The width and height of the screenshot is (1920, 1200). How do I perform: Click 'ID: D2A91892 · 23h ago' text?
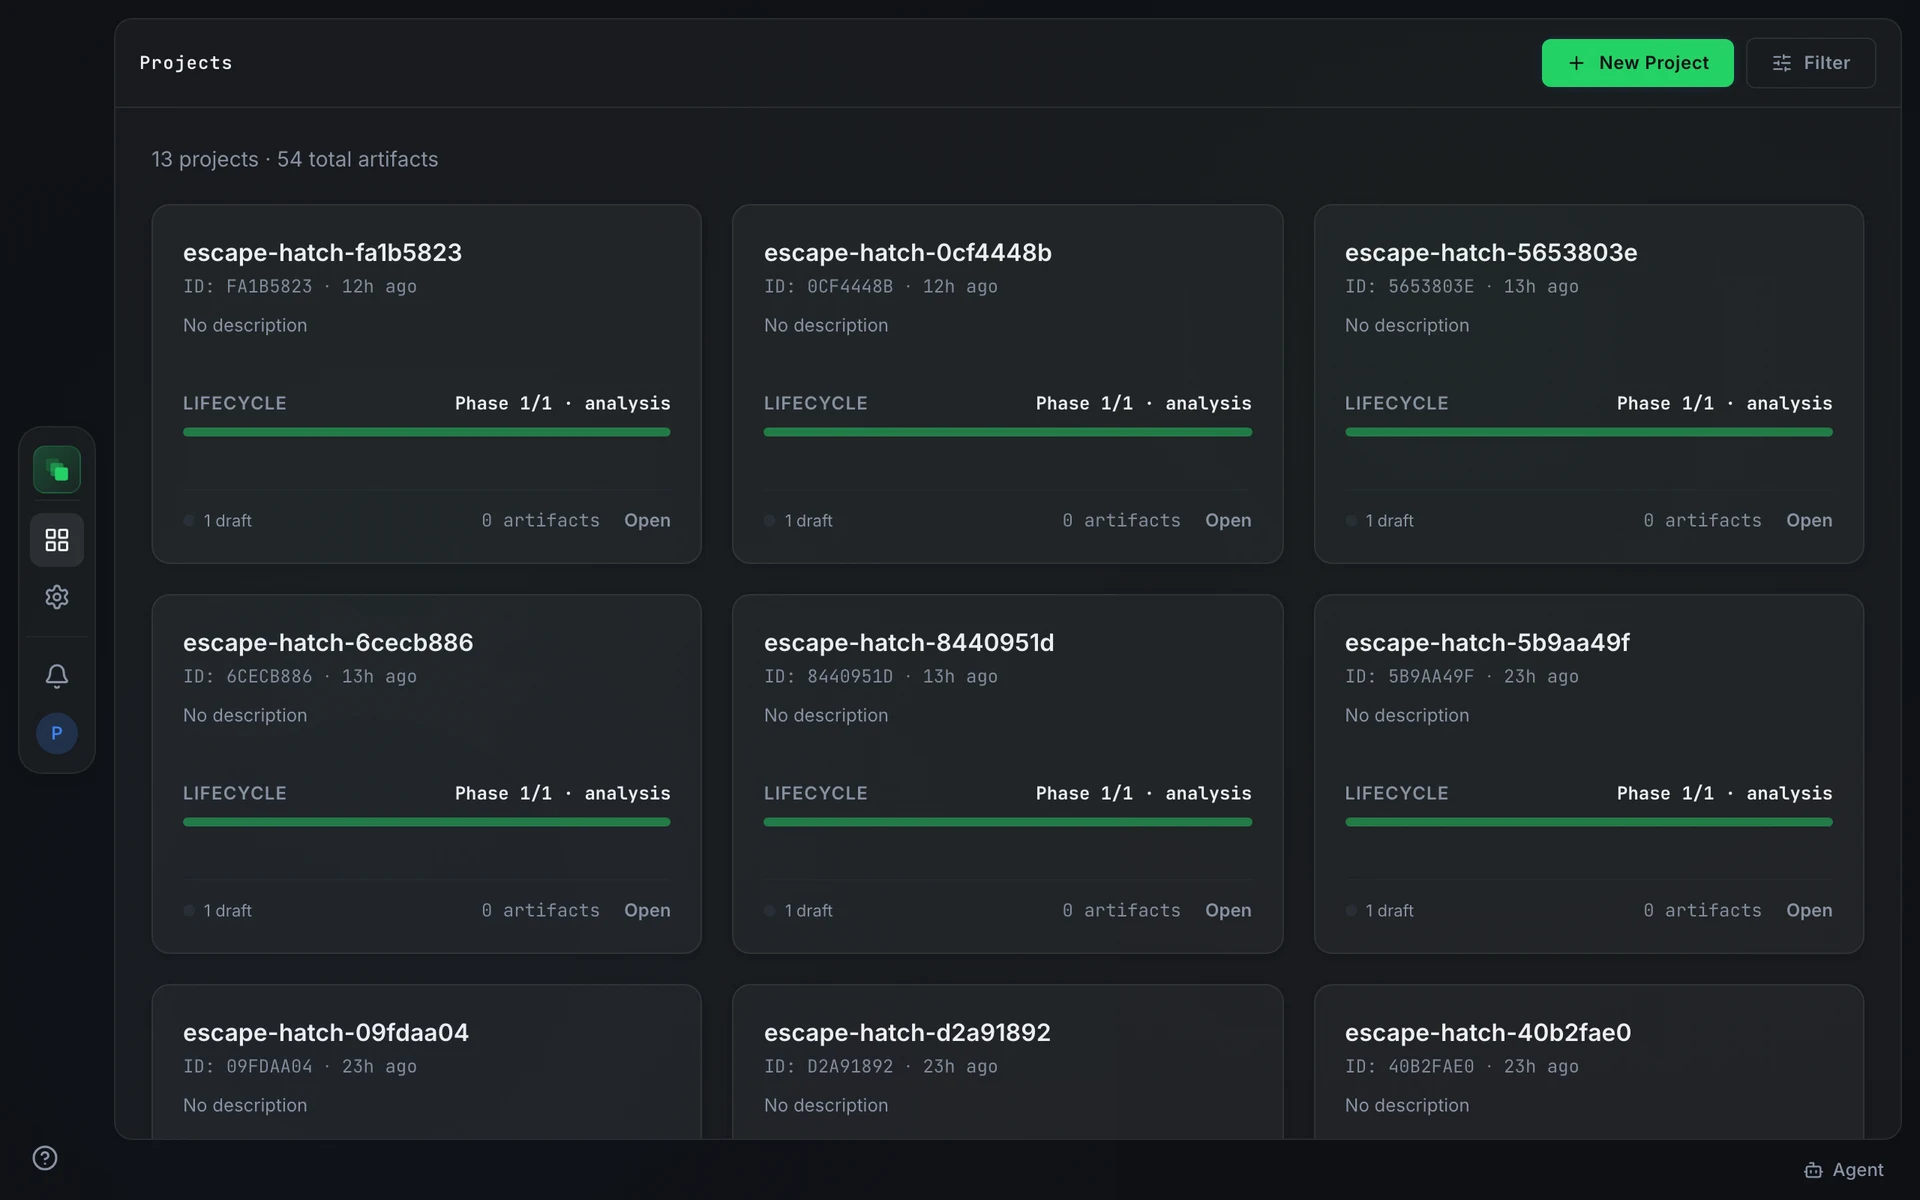tap(881, 1066)
